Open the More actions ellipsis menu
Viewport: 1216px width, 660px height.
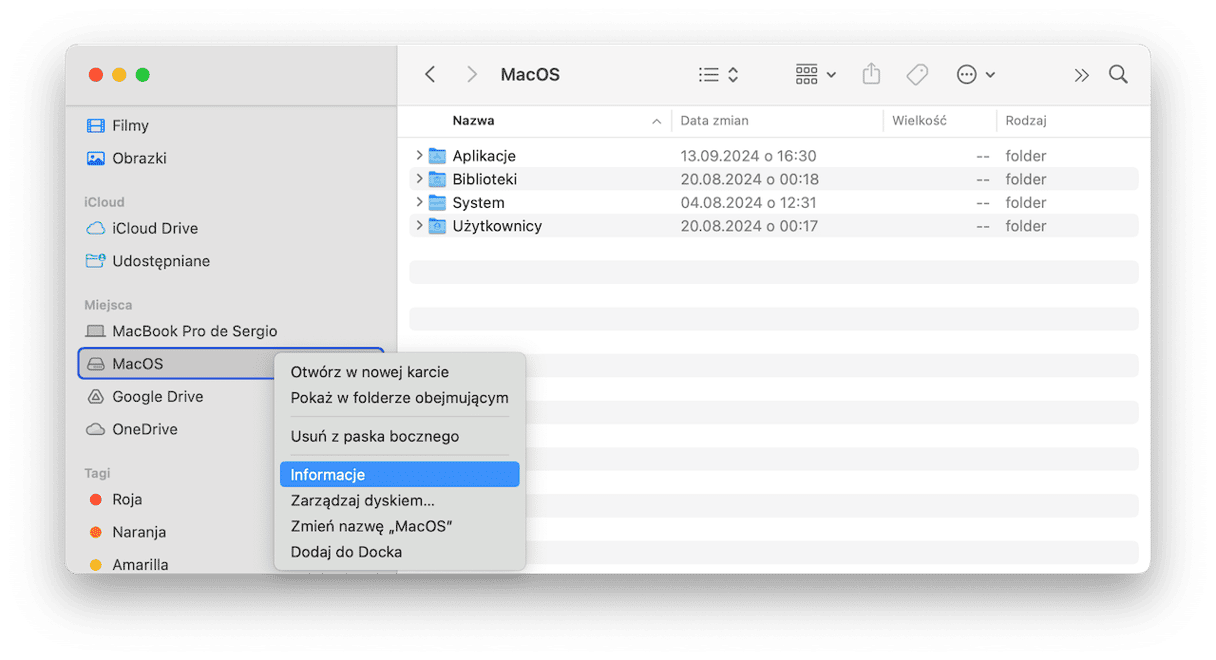click(976, 75)
